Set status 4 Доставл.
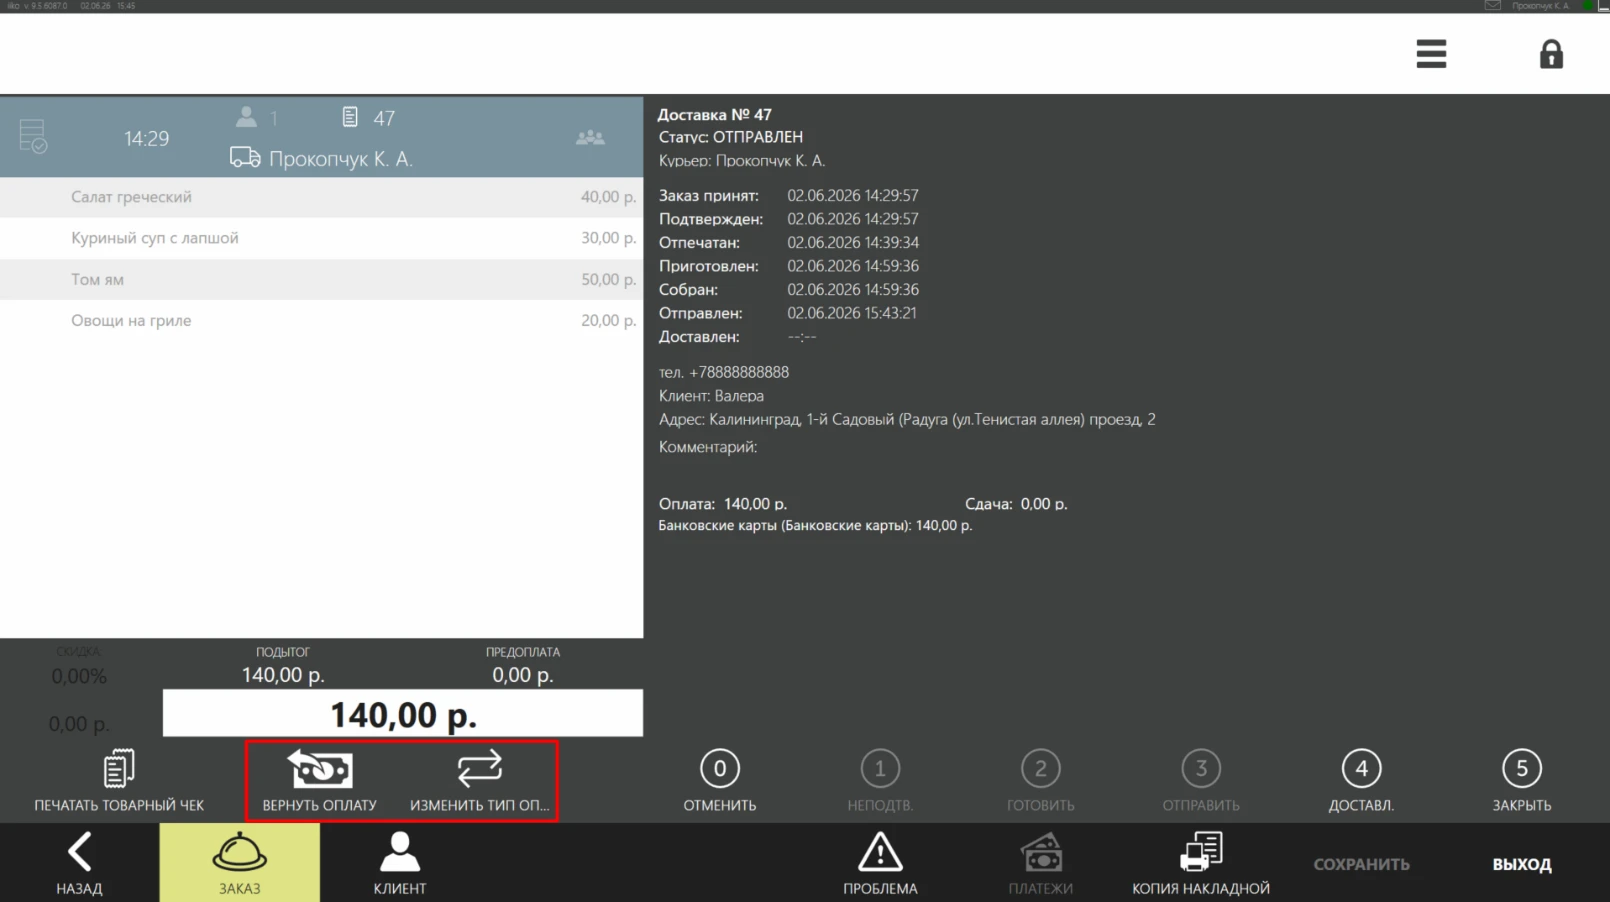Screen dimensions: 1610x902 point(1361,780)
